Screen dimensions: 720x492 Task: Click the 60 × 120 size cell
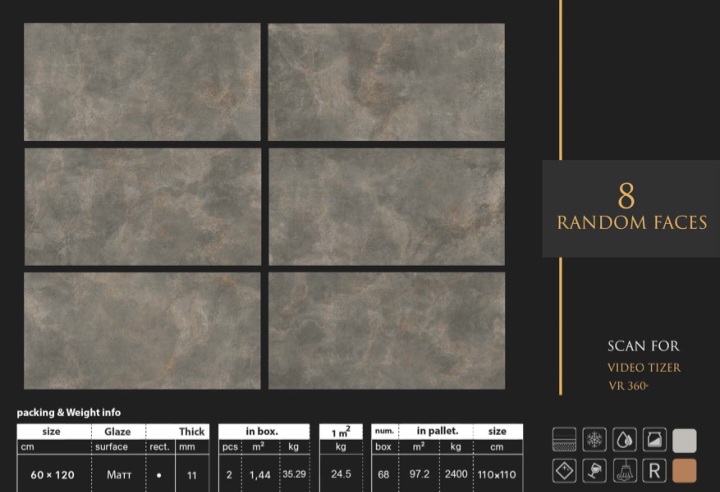(x=52, y=474)
